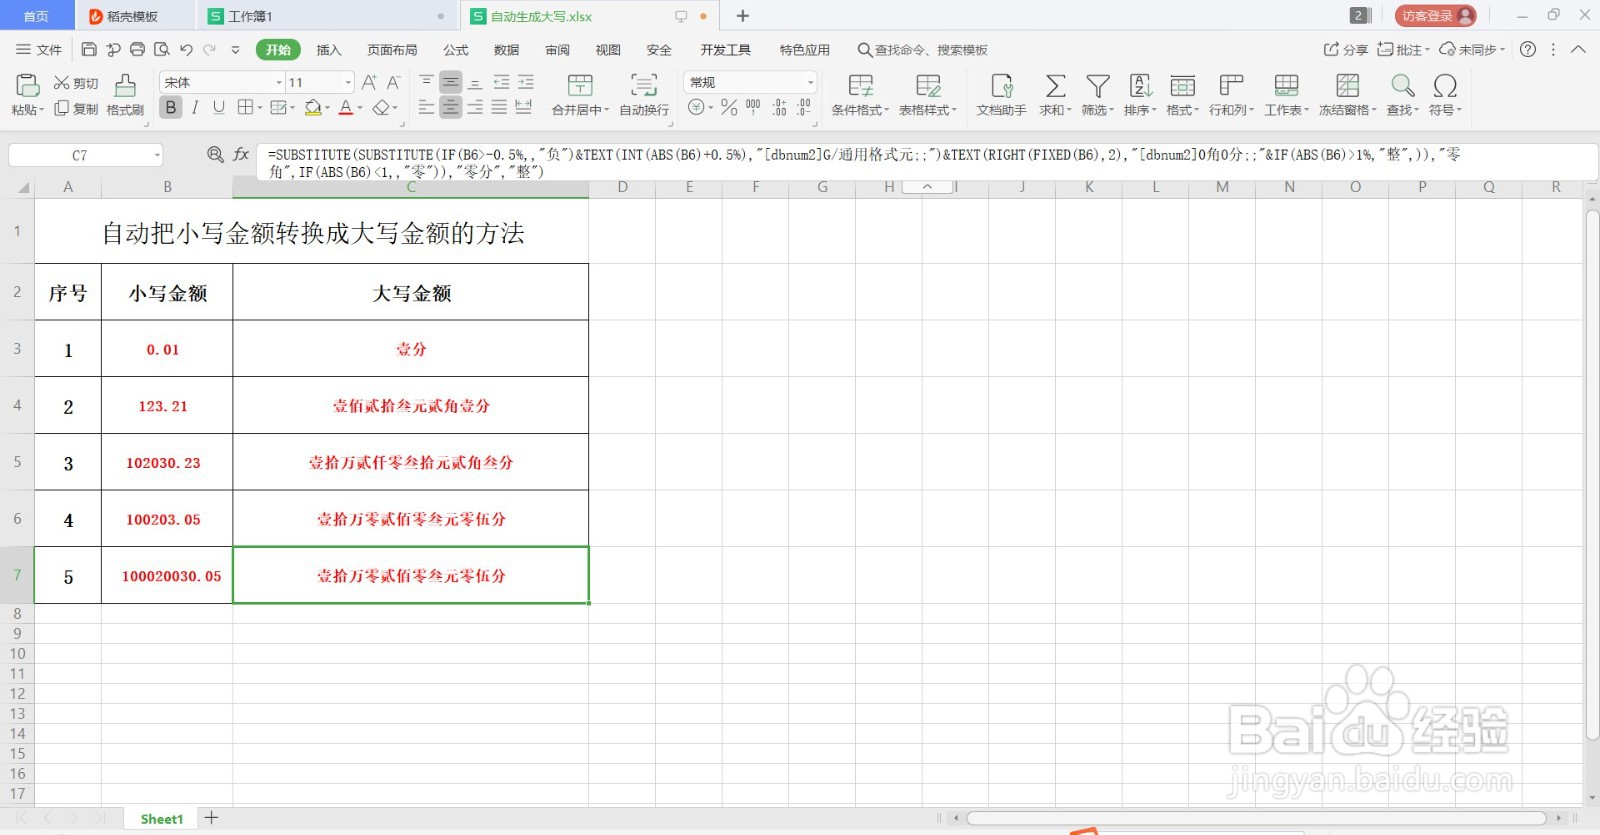Switch to the 页面布局 ribbon tab
The width and height of the screenshot is (1600, 835).
point(392,50)
